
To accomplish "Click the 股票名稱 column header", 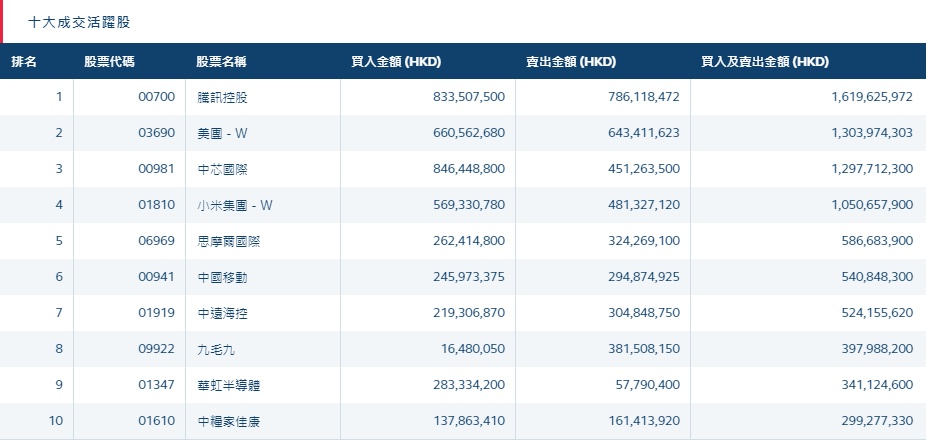I will (222, 62).
